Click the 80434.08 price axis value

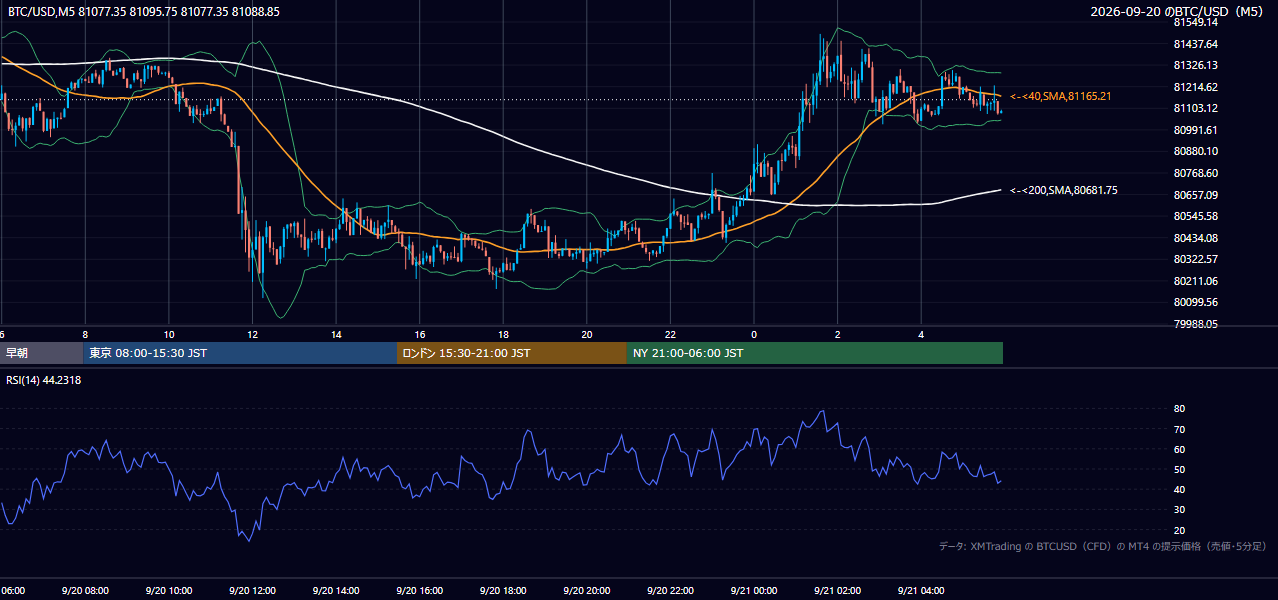click(1195, 238)
